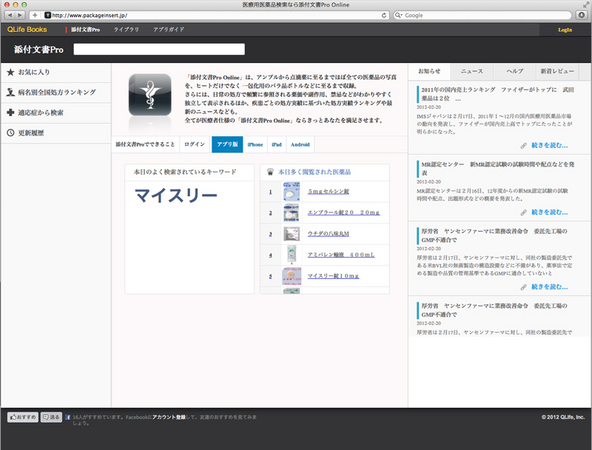The height and width of the screenshot is (450, 592).
Task: Open マイスリー錠10mg link
Action: (333, 276)
